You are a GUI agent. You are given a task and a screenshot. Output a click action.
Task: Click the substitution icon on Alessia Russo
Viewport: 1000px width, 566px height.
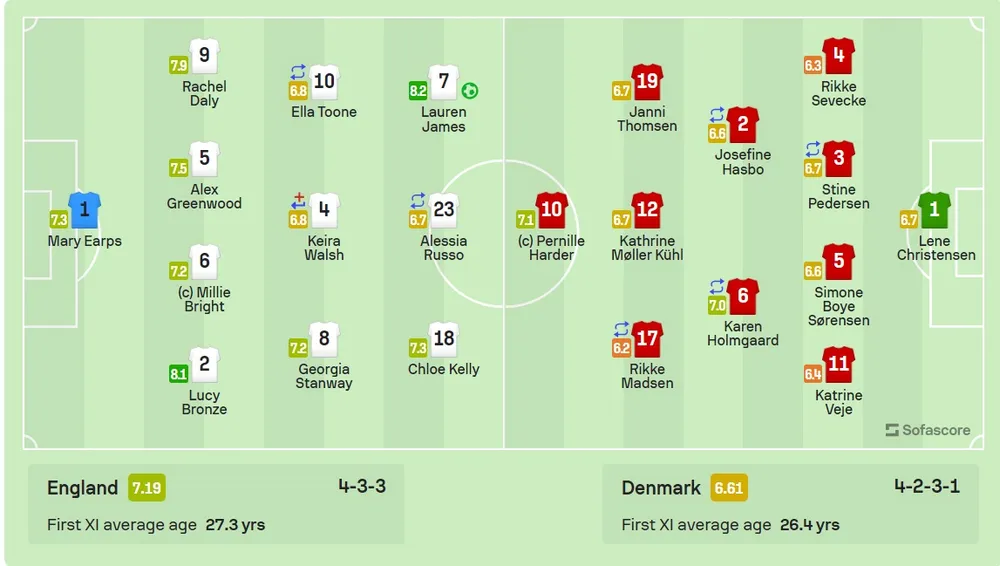tap(418, 200)
